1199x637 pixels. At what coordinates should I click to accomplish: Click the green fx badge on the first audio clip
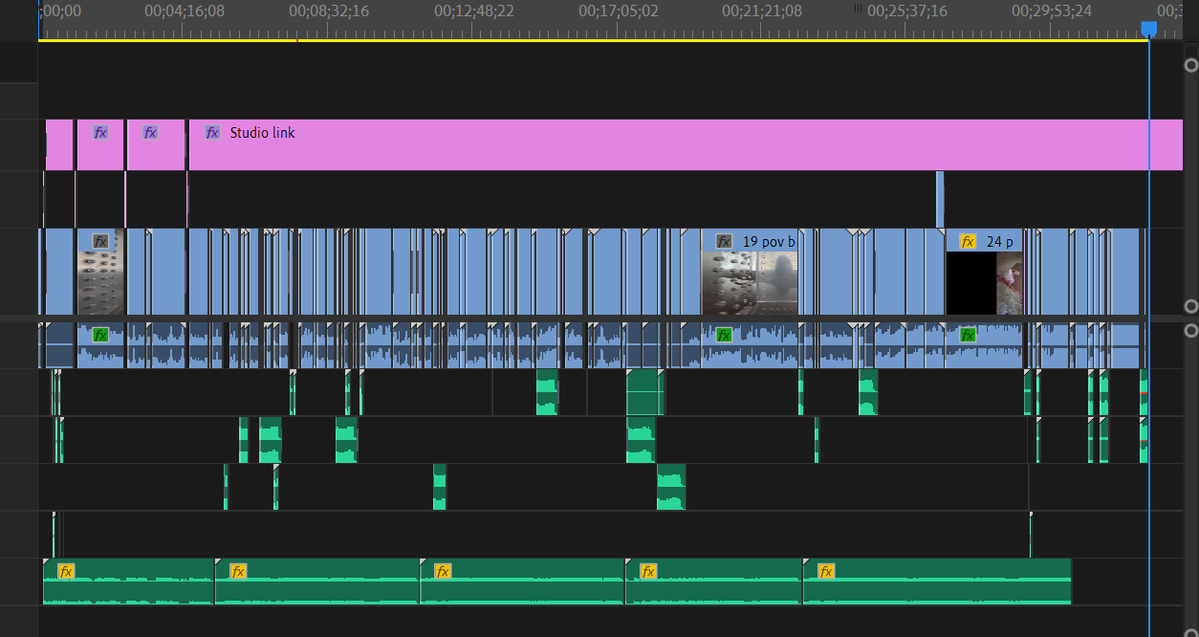[x=100, y=335]
